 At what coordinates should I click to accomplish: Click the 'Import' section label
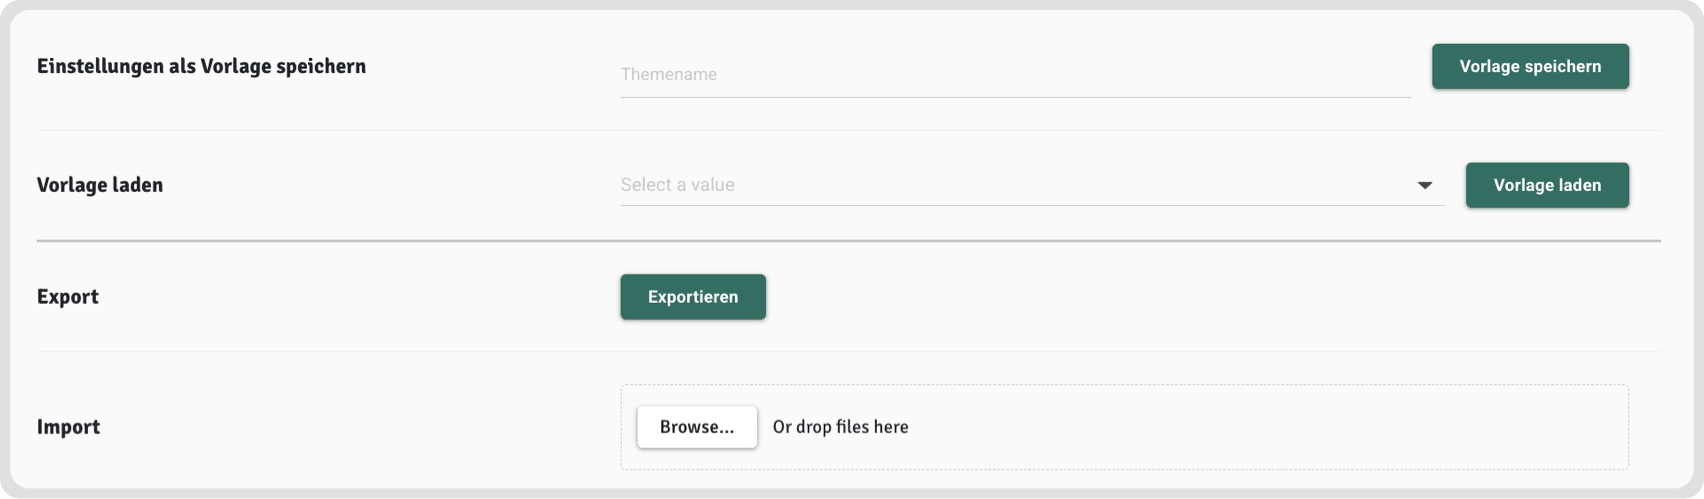coord(68,427)
